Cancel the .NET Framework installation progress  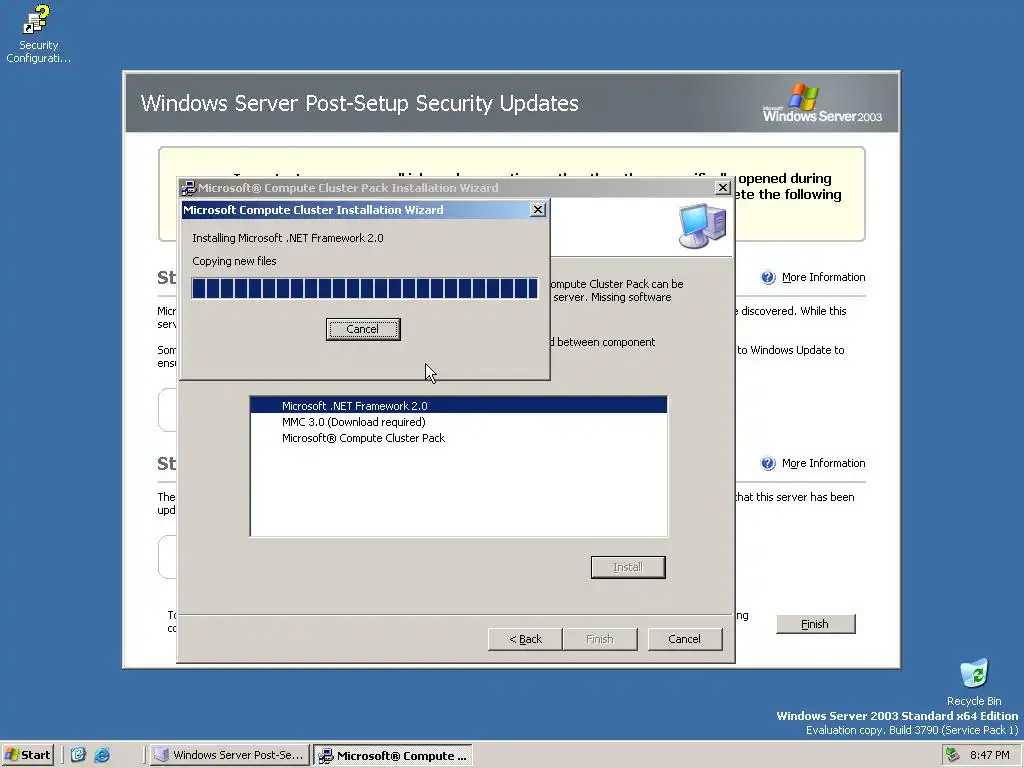tap(363, 329)
